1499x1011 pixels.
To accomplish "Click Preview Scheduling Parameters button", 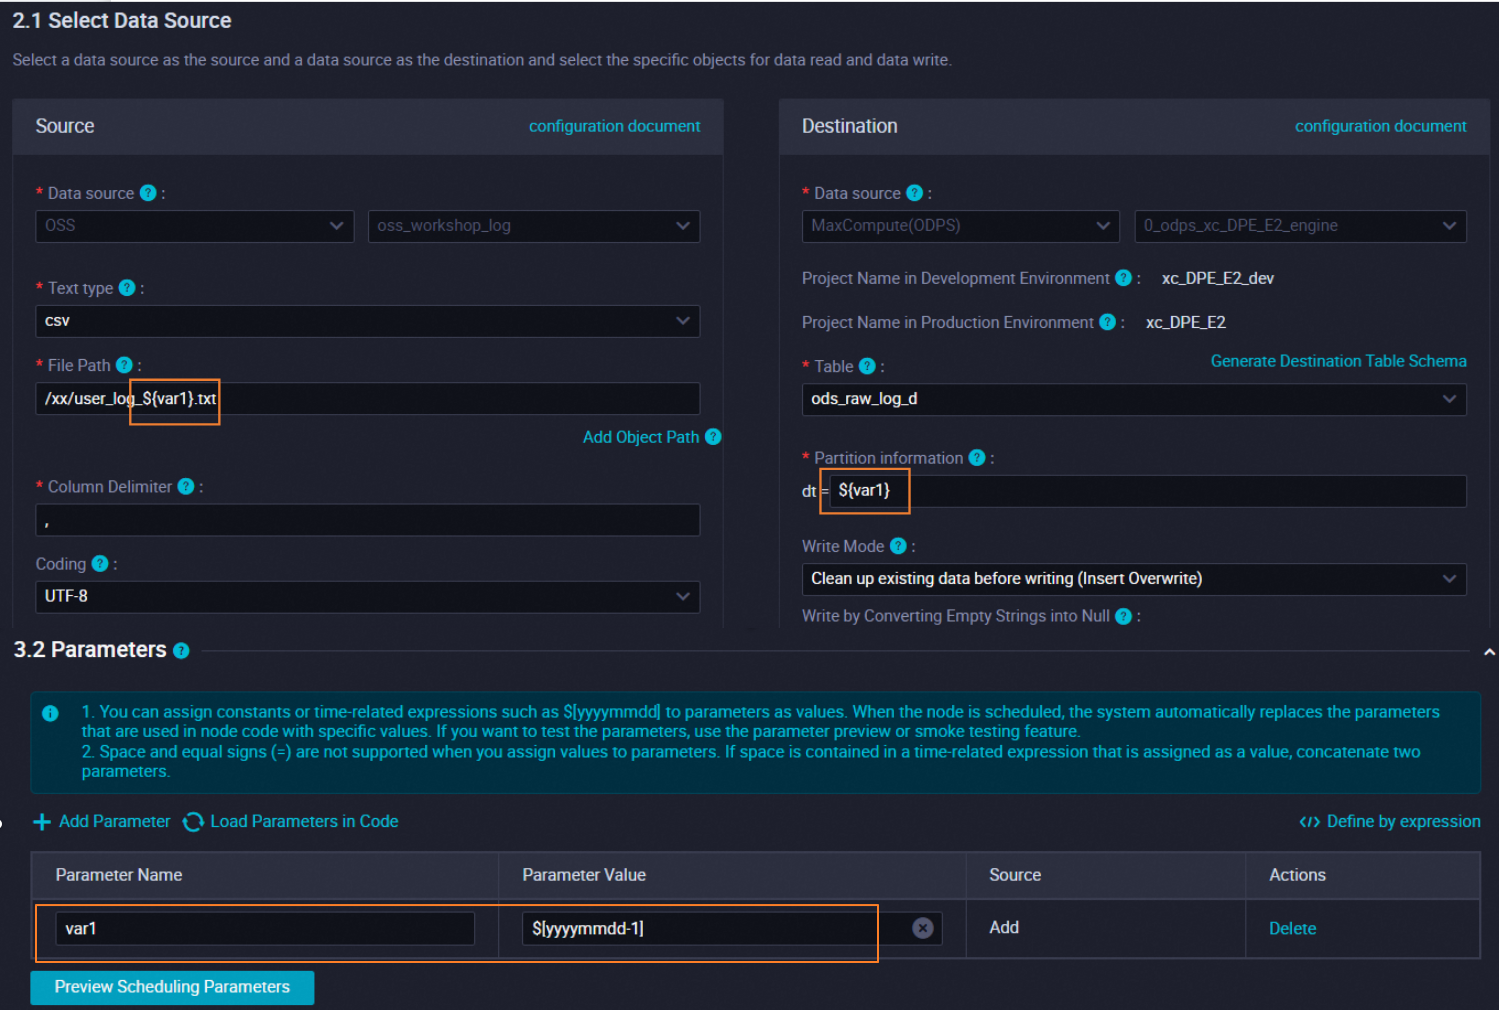I will [172, 987].
